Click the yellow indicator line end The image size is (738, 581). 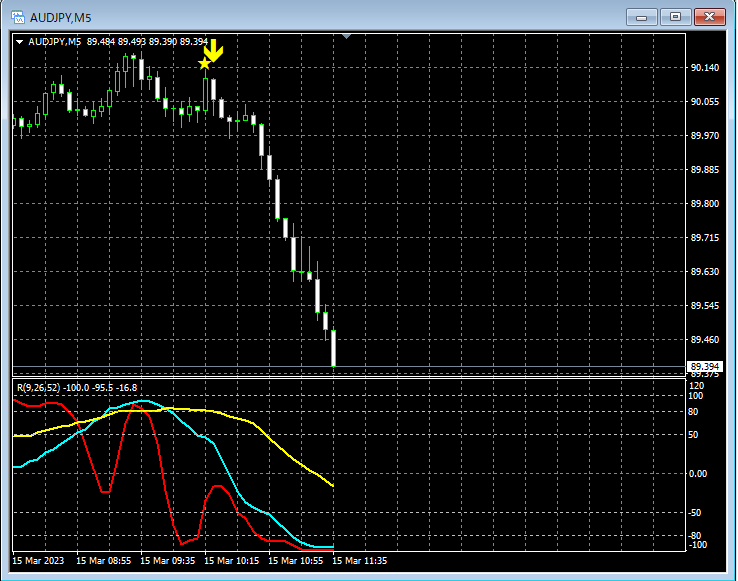(332, 485)
